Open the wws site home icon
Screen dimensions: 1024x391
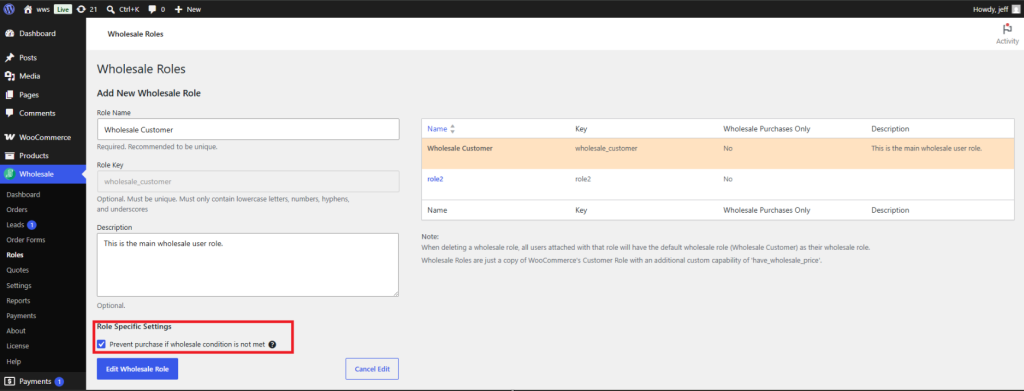pos(28,9)
